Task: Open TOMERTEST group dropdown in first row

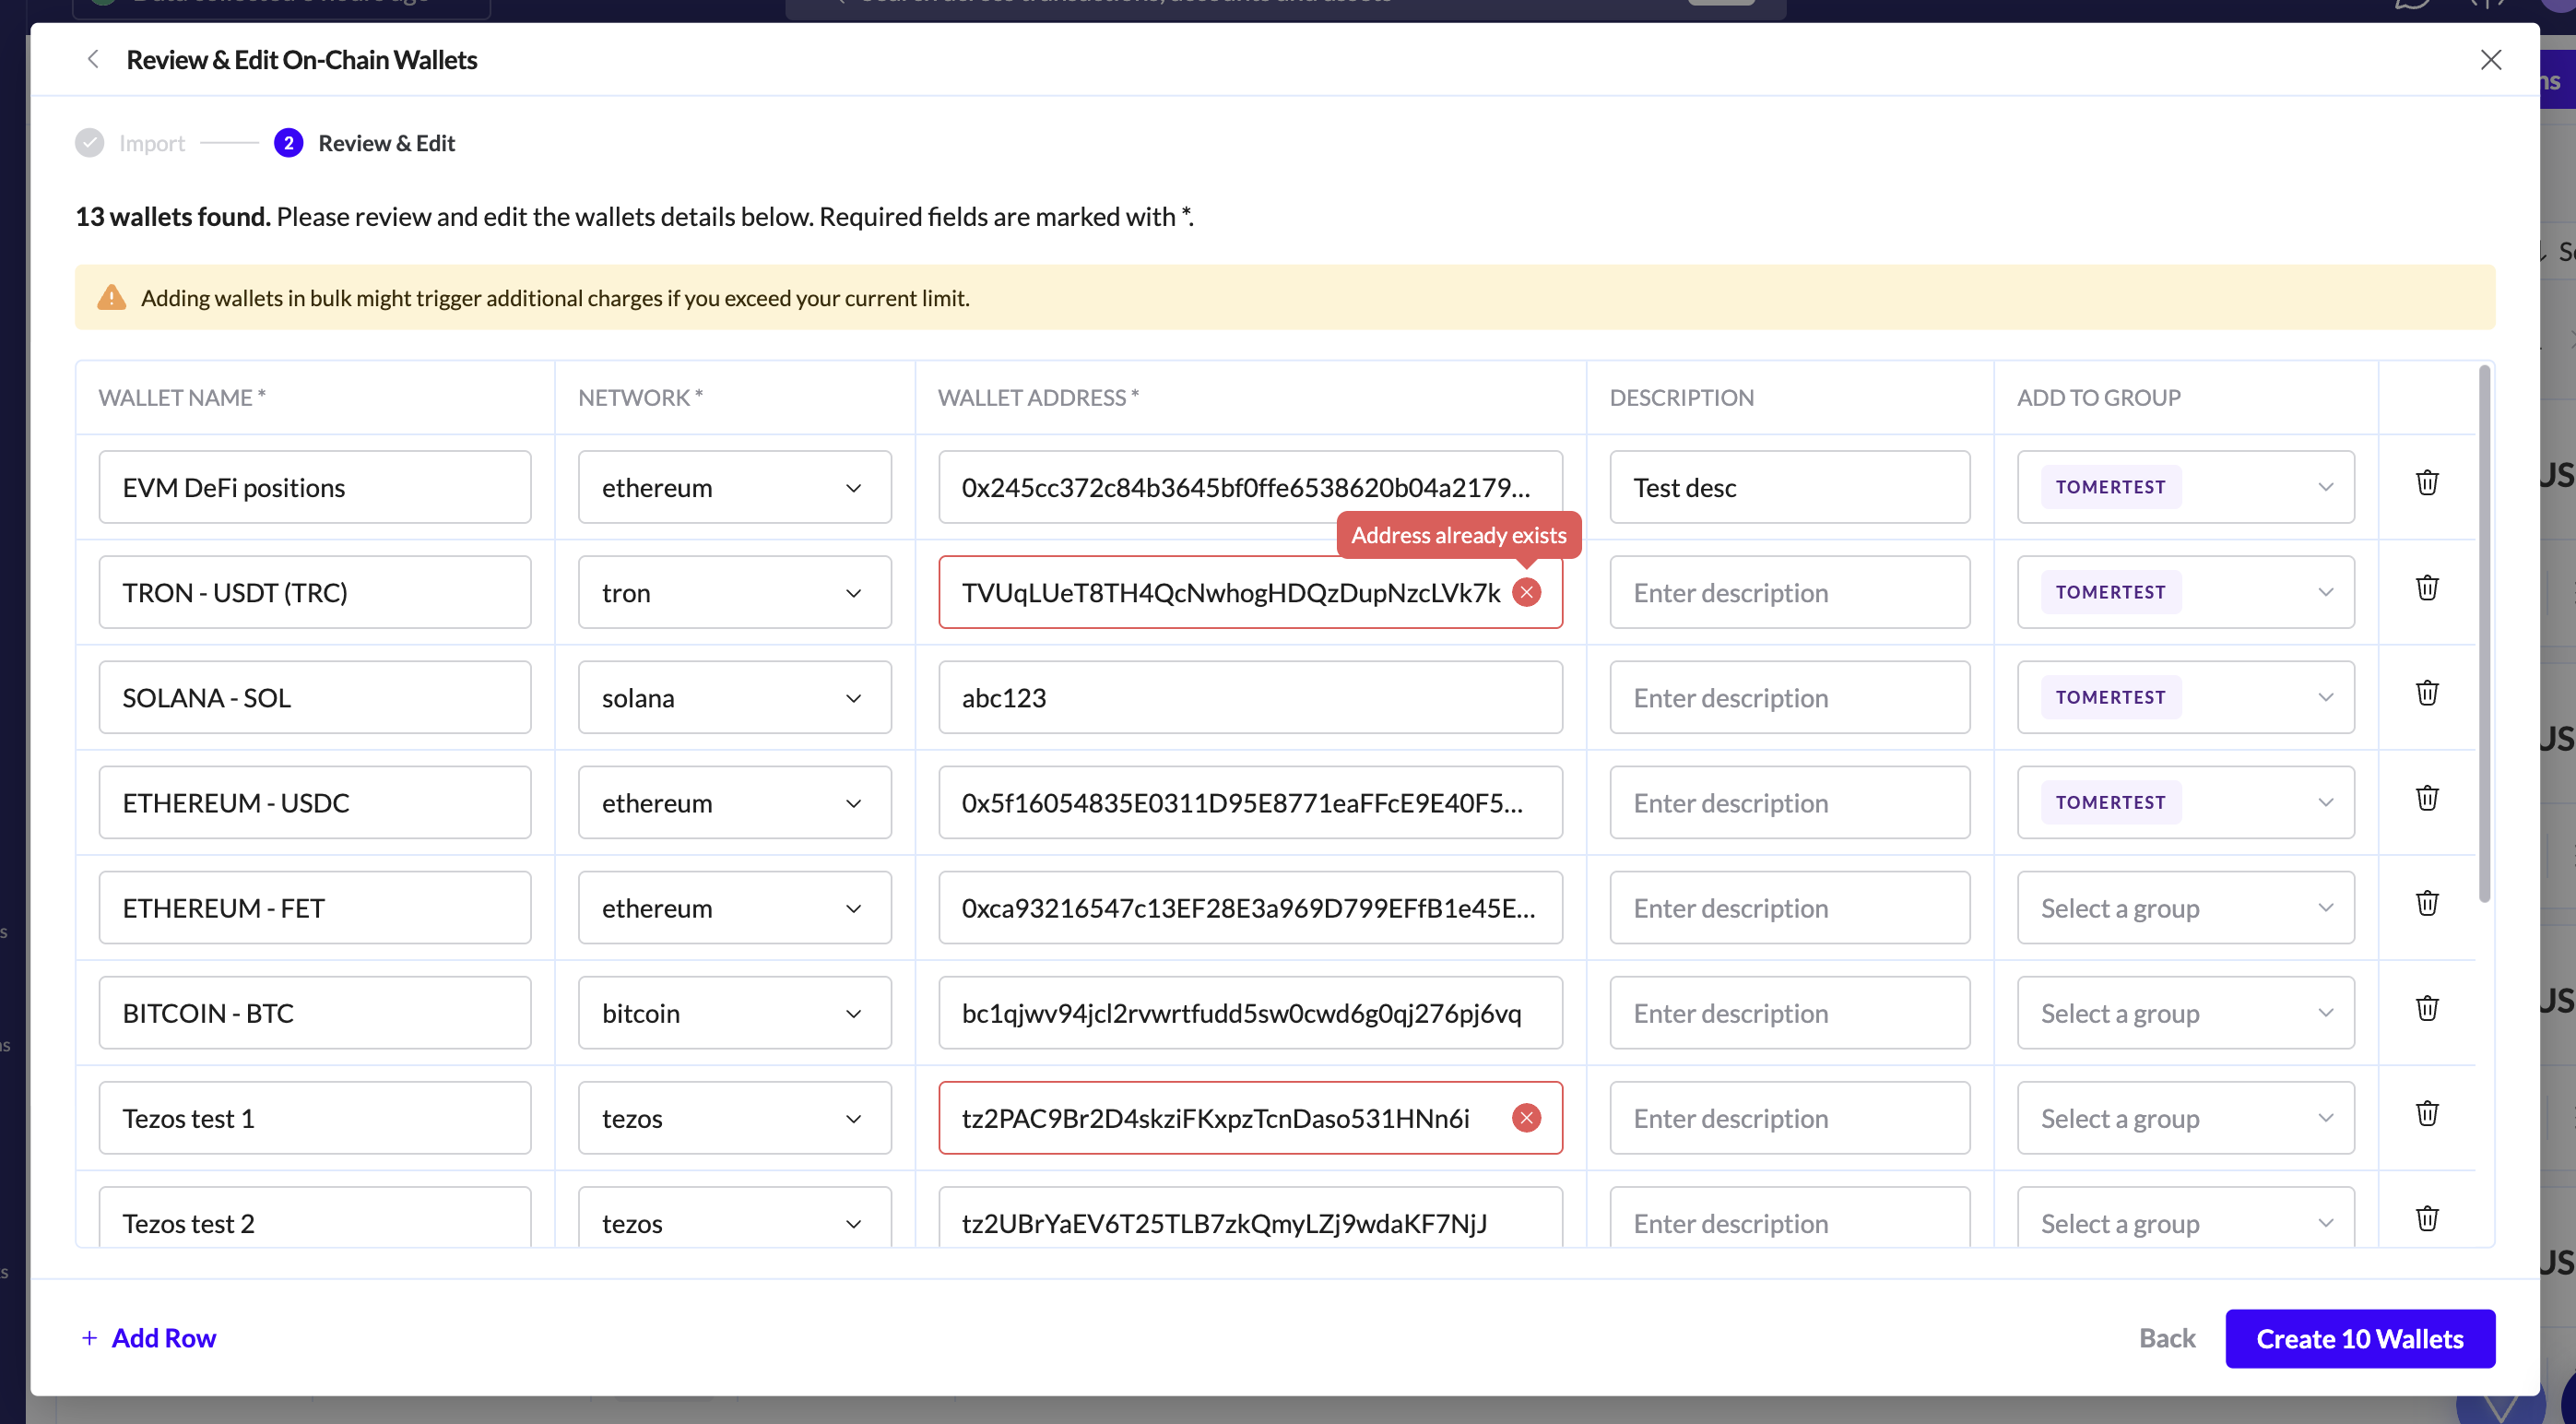Action: pyautogui.click(x=2185, y=487)
